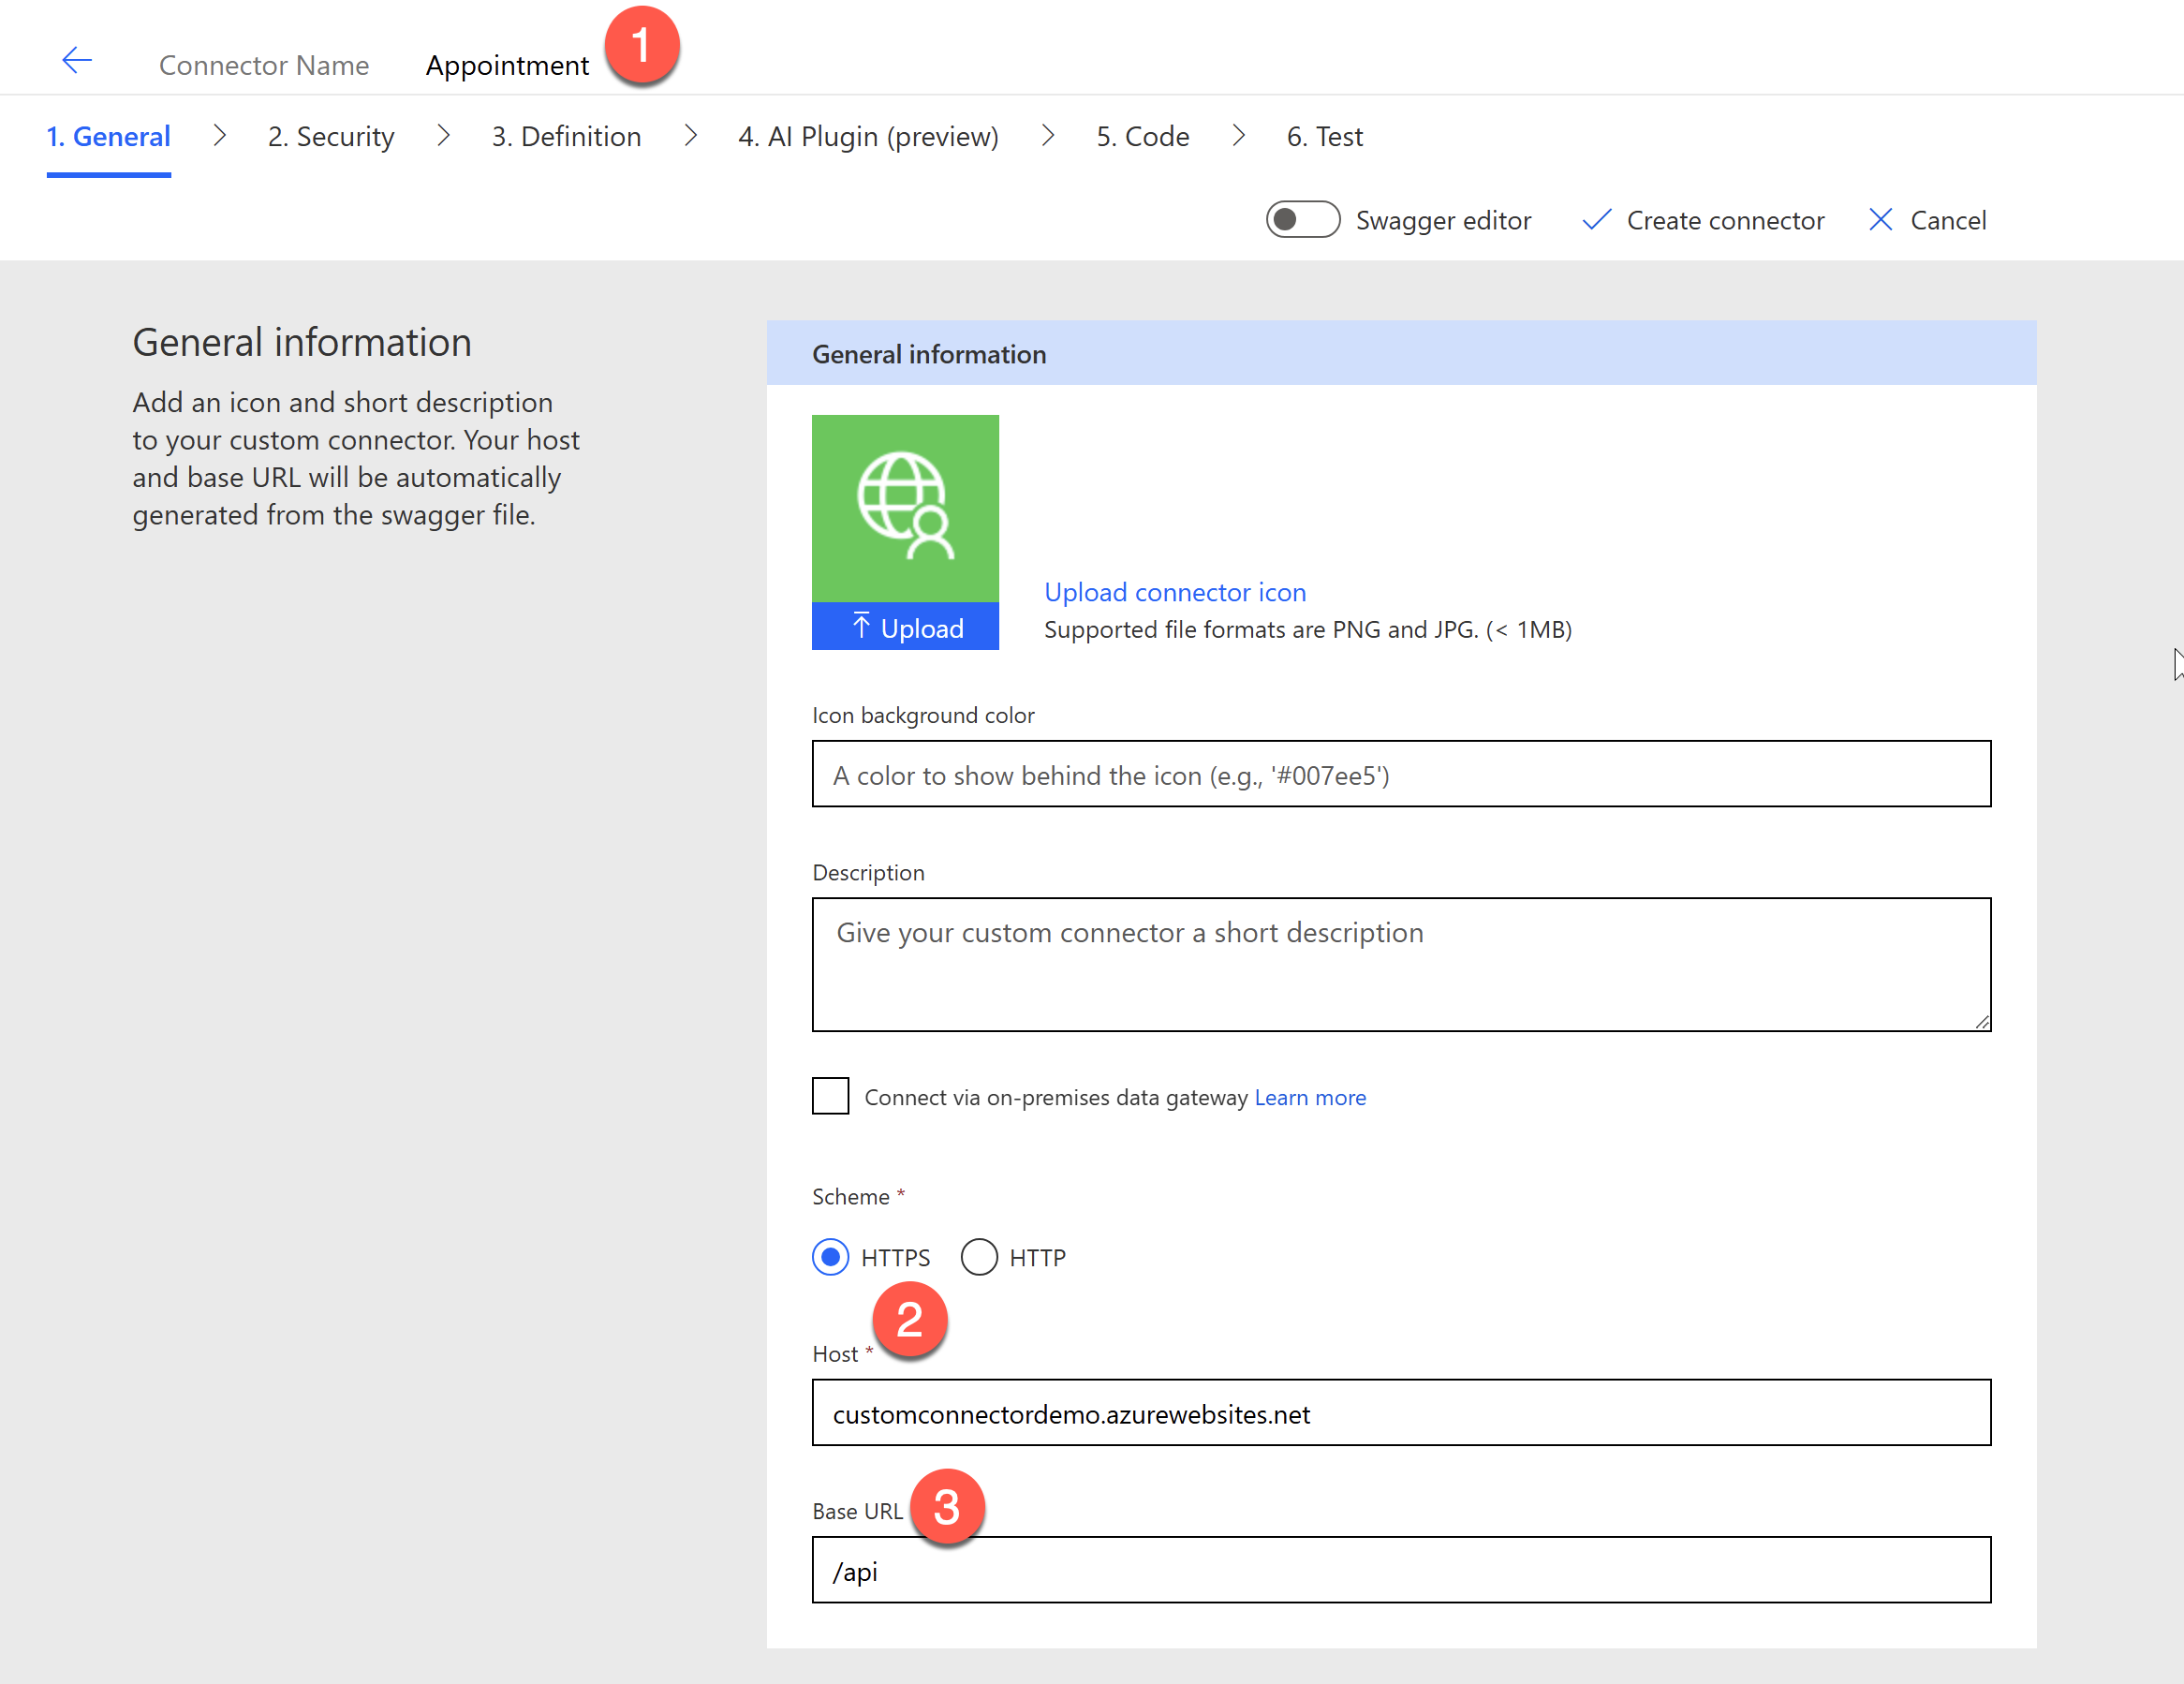Click the Appointment connector name field

507,66
